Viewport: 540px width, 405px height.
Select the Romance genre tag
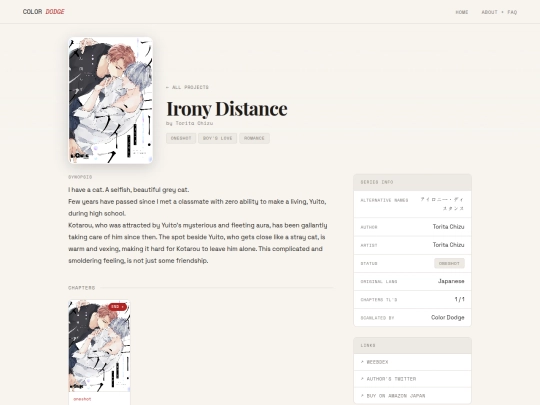[x=254, y=138]
